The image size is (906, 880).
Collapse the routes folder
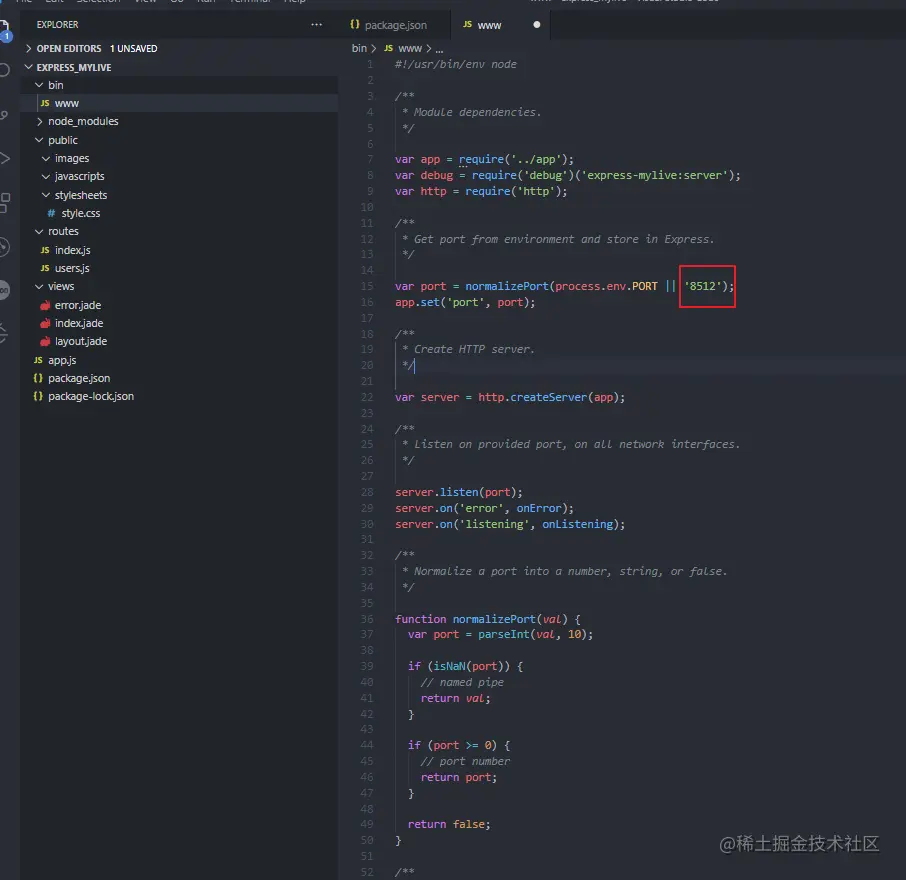[179, 231]
